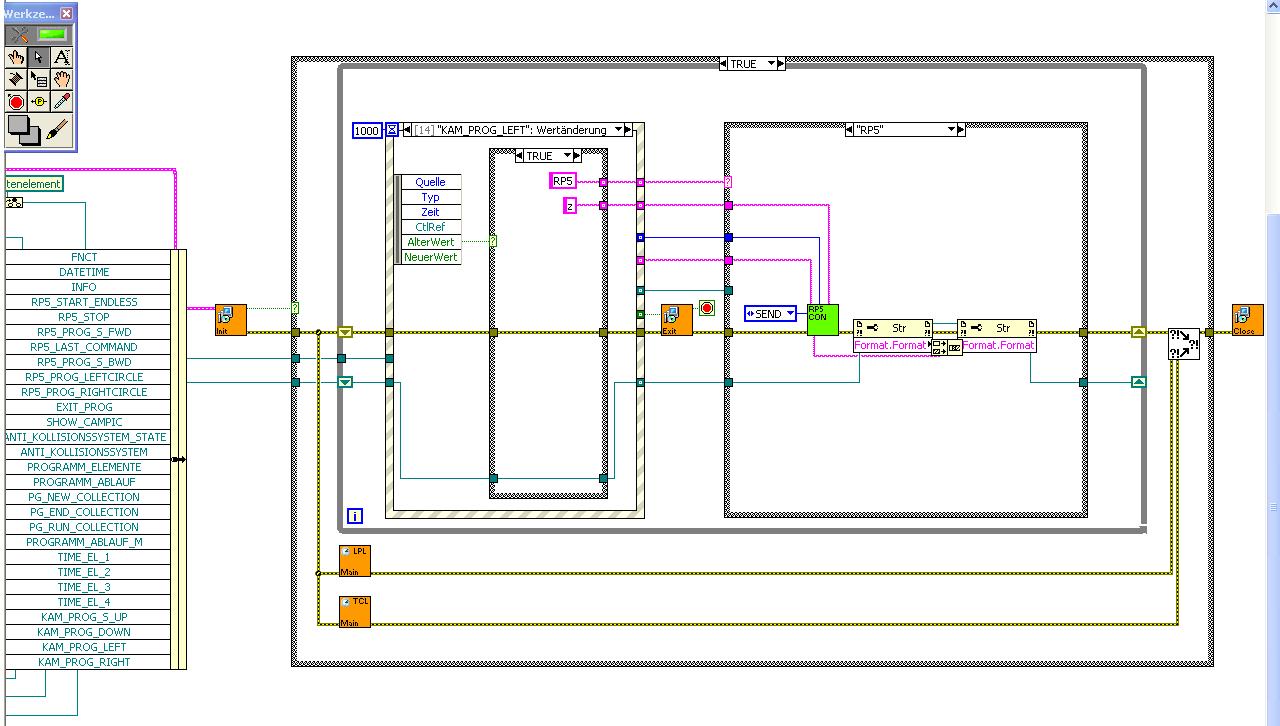Viewport: 1280px width, 726px height.
Task: Click the NeuerWert event data item
Action: [430, 257]
